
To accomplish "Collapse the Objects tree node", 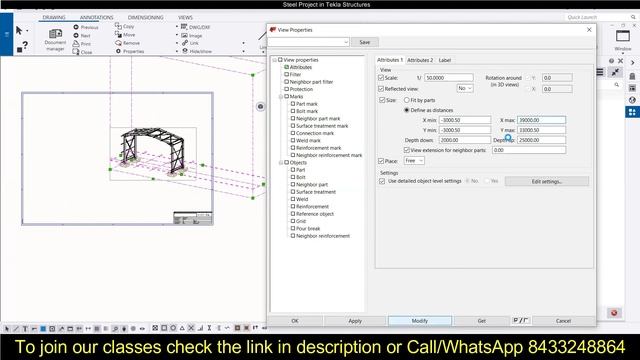I will tap(281, 163).
